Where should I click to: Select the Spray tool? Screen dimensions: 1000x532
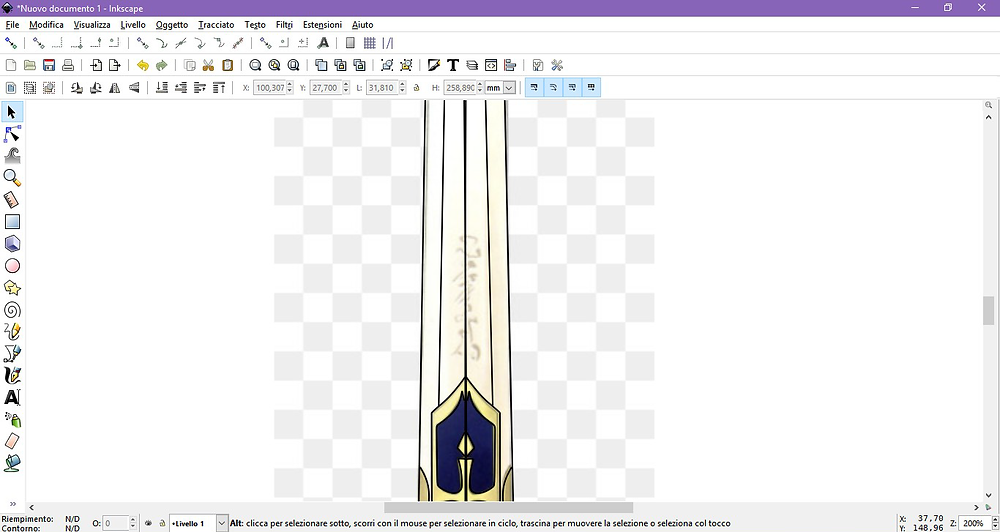click(x=12, y=419)
